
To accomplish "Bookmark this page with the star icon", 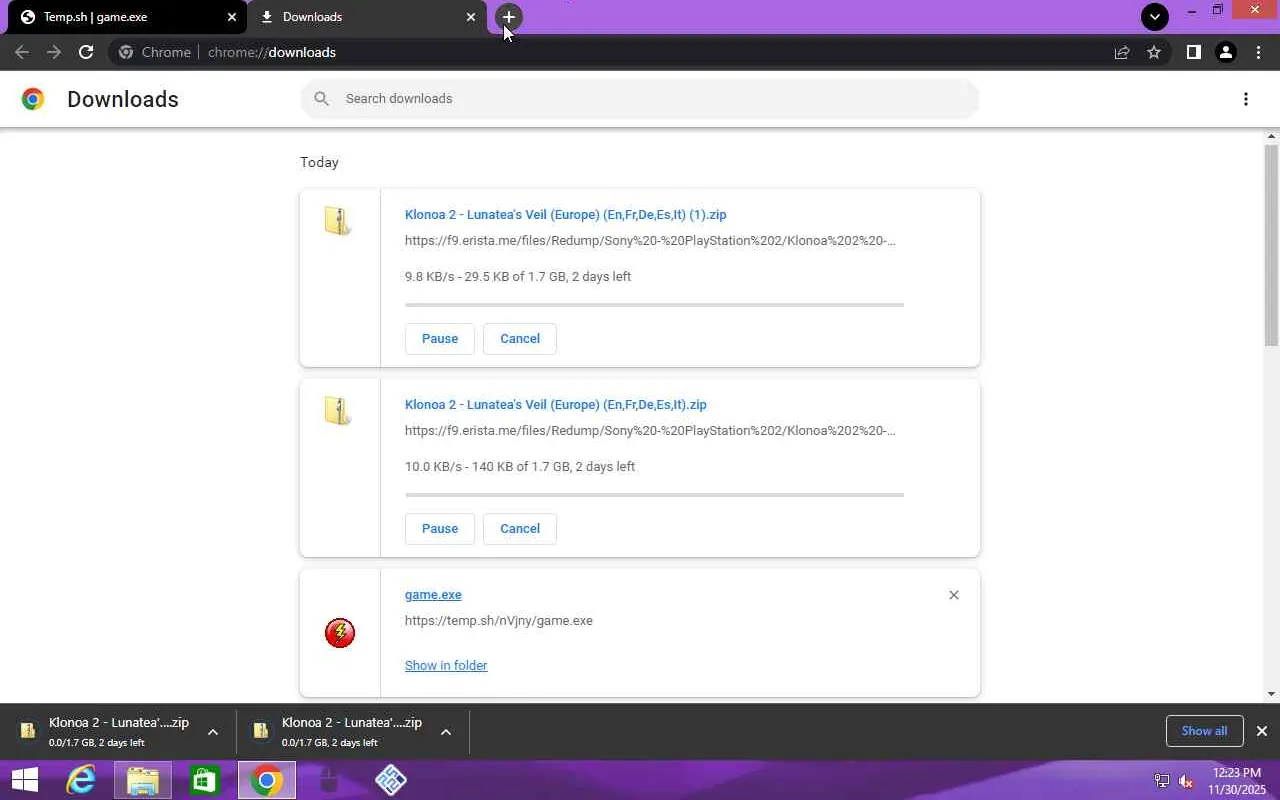I will [1154, 52].
